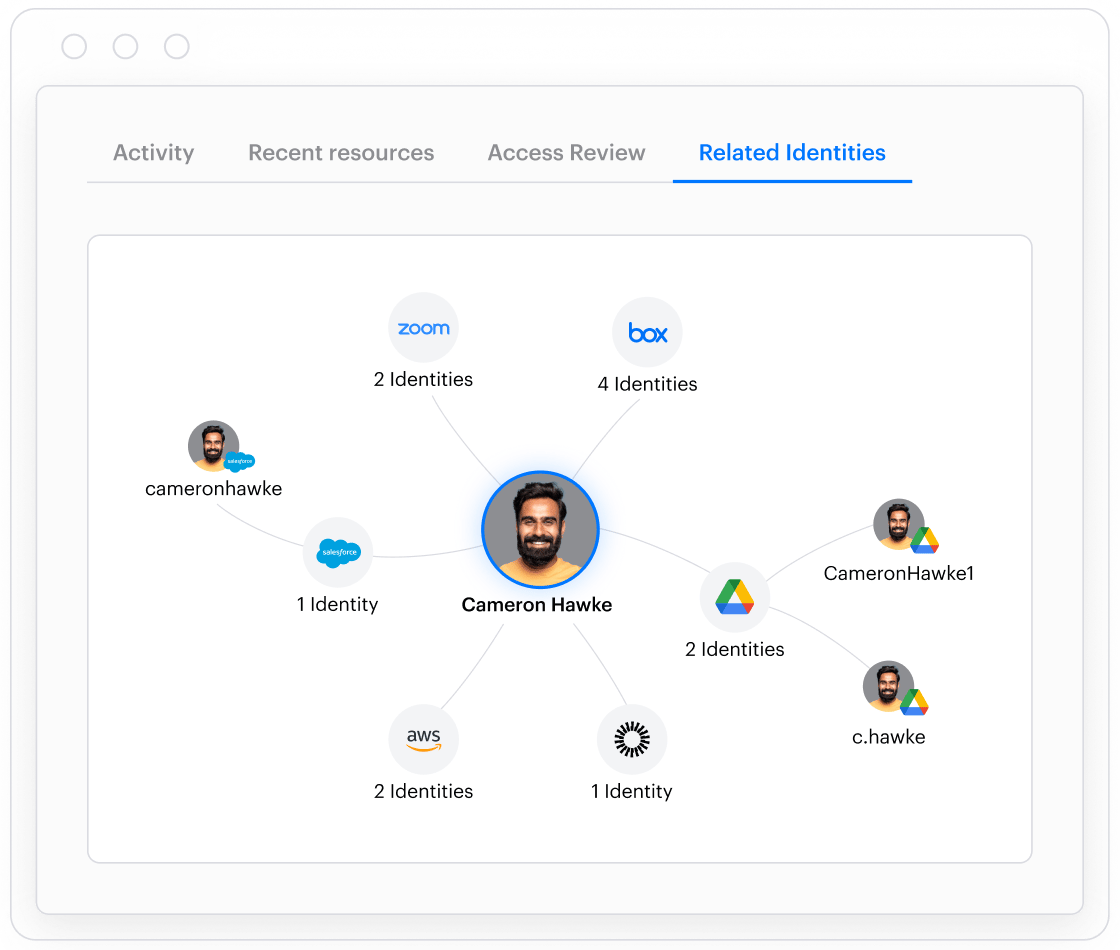The height and width of the screenshot is (950, 1120).
Task: Click the Related Identities tab
Action: (792, 153)
